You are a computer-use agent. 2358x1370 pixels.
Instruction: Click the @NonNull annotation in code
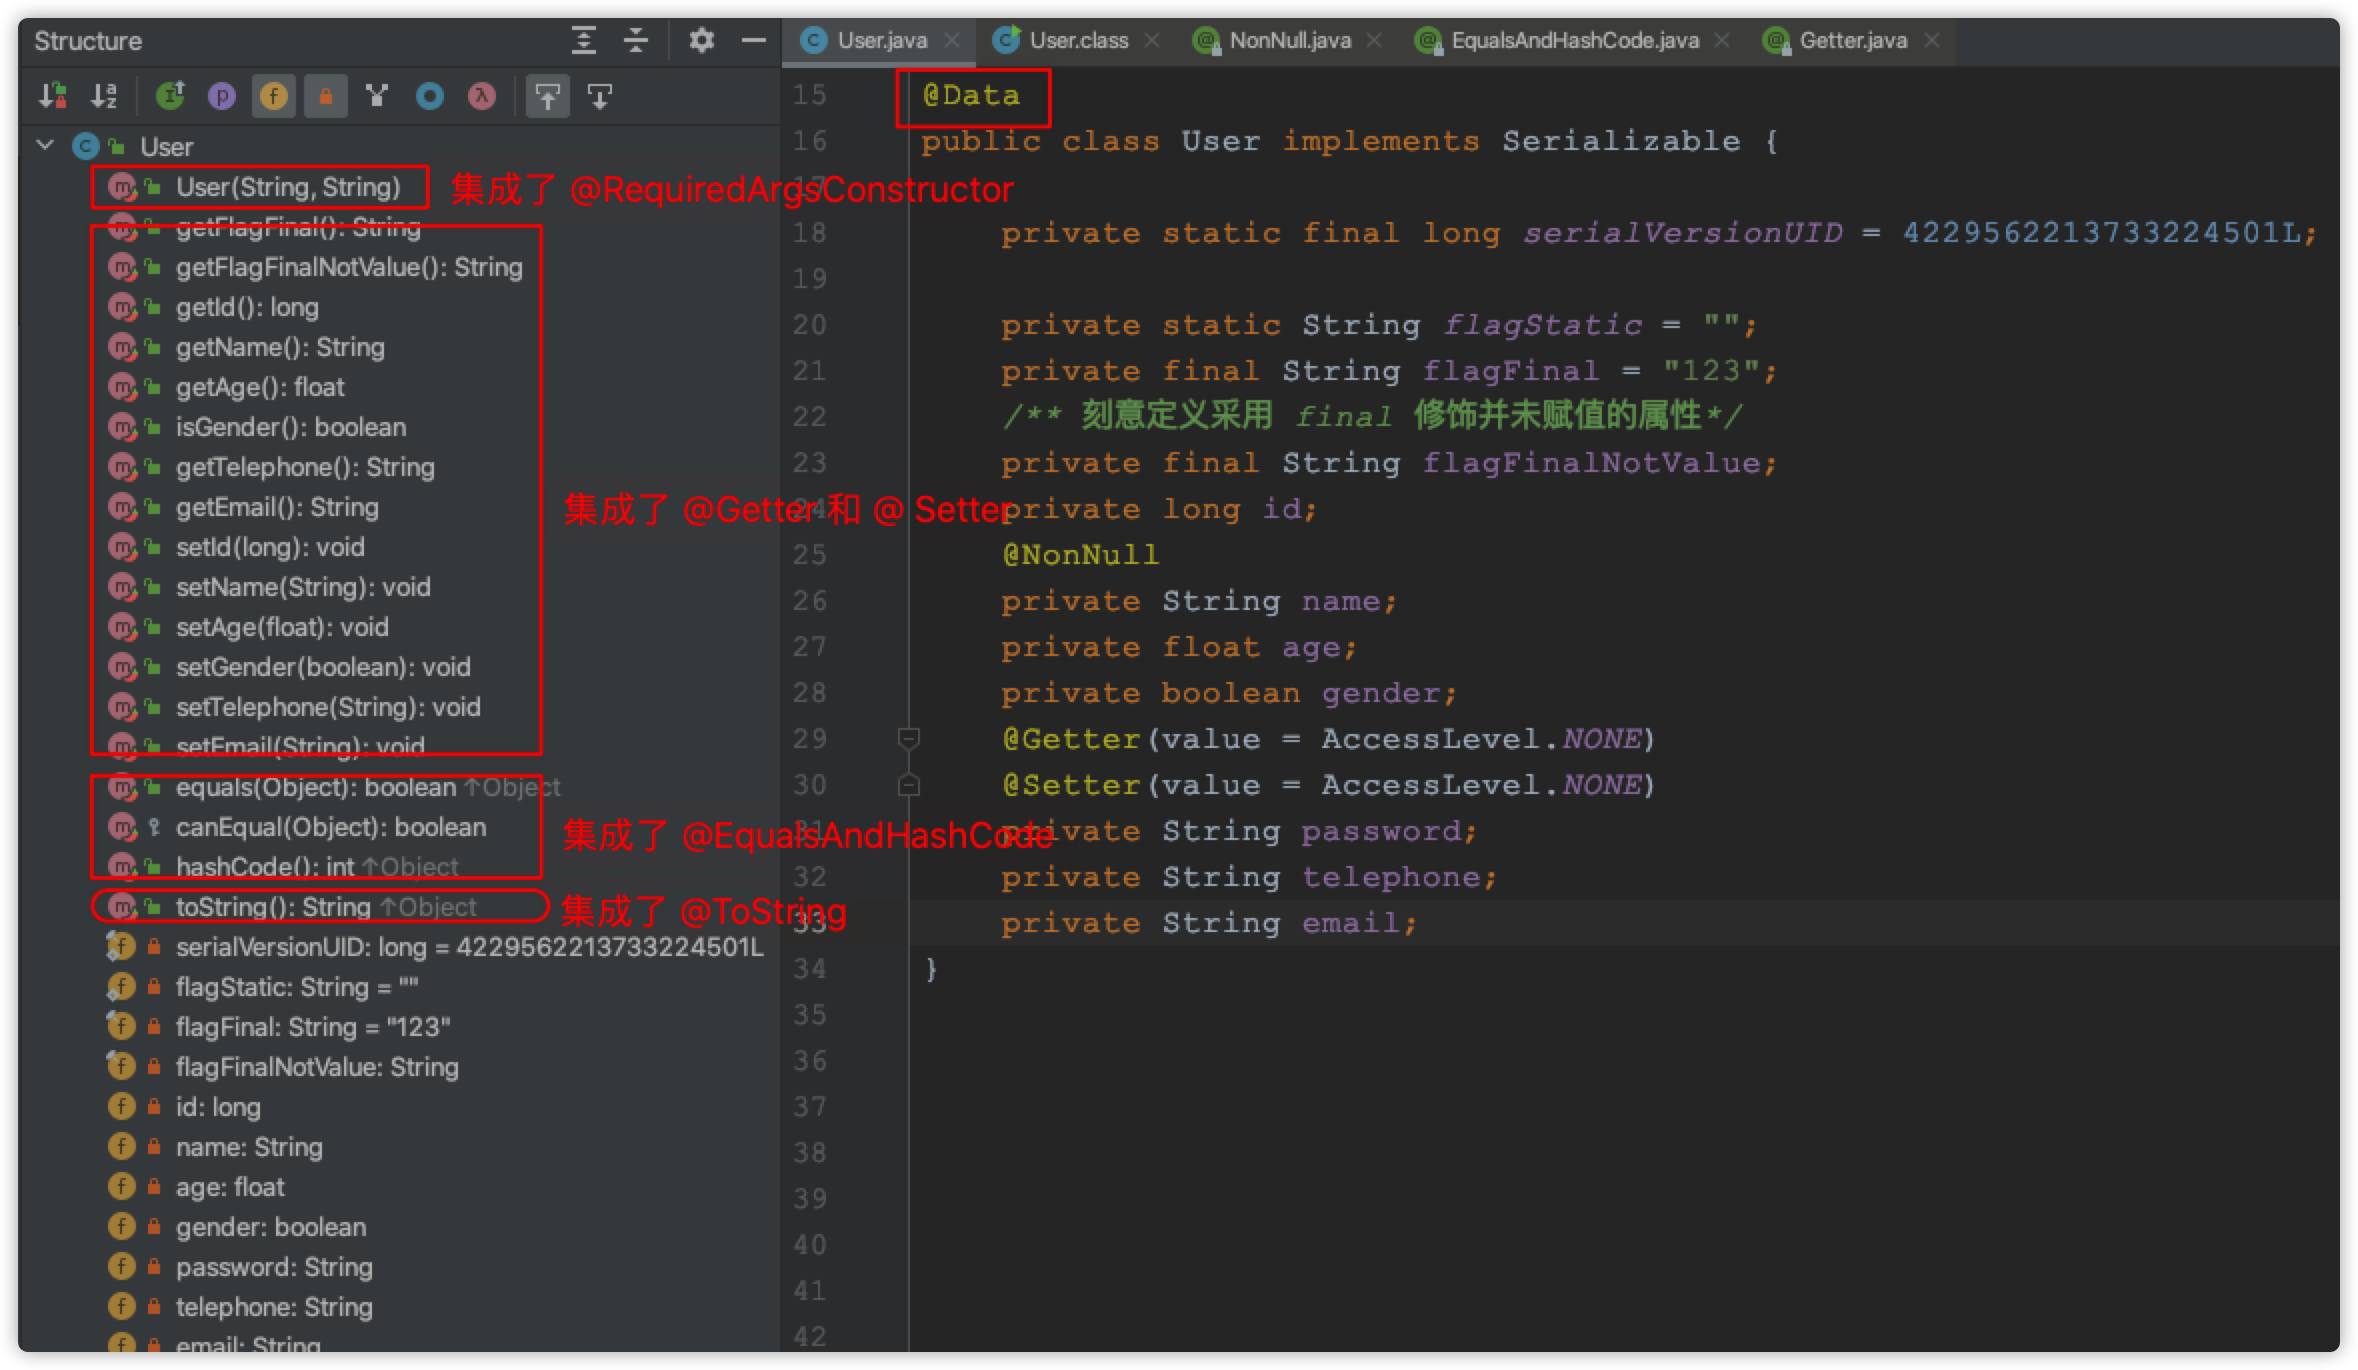click(1080, 555)
